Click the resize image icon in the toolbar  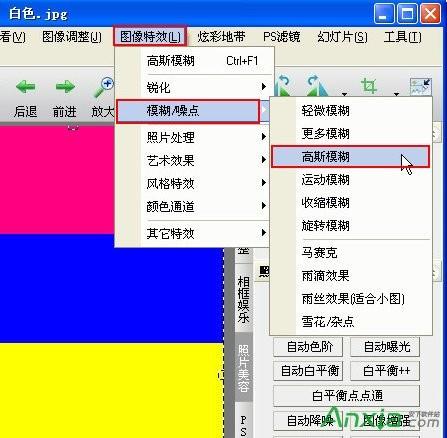tap(420, 87)
